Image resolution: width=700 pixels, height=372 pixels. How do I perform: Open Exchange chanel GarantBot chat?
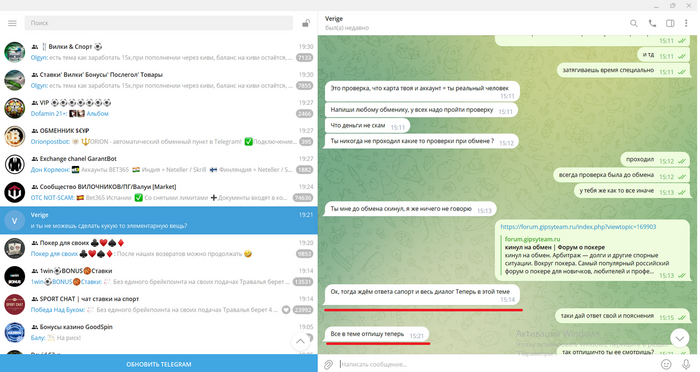(x=158, y=164)
